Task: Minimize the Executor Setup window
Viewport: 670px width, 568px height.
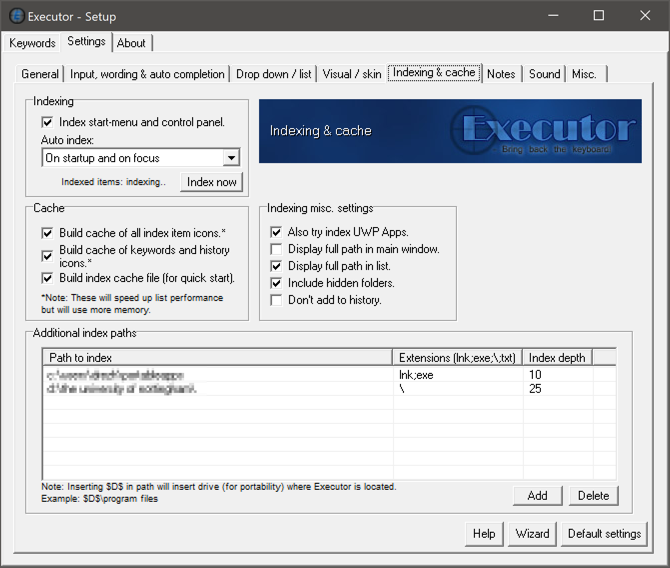Action: click(553, 16)
